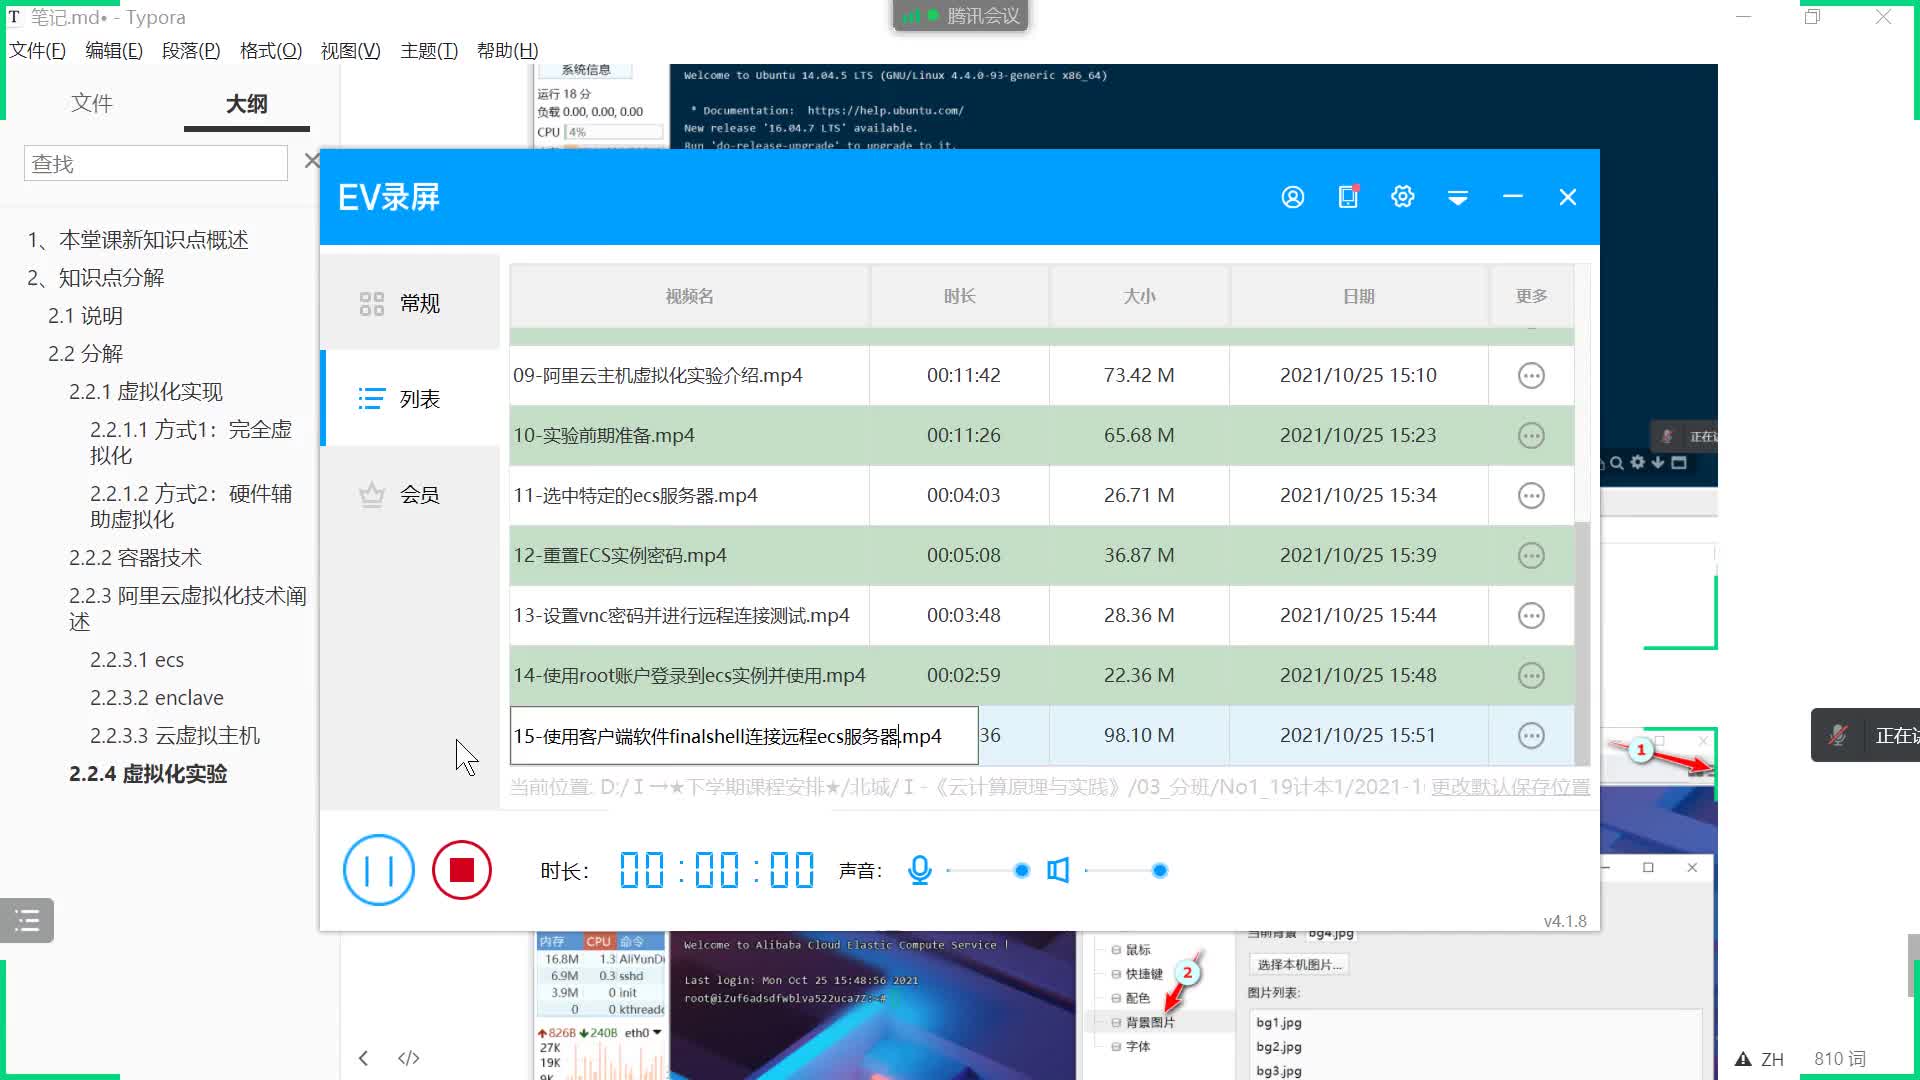
Task: Sort by 大小 column header
Action: pos(1139,296)
